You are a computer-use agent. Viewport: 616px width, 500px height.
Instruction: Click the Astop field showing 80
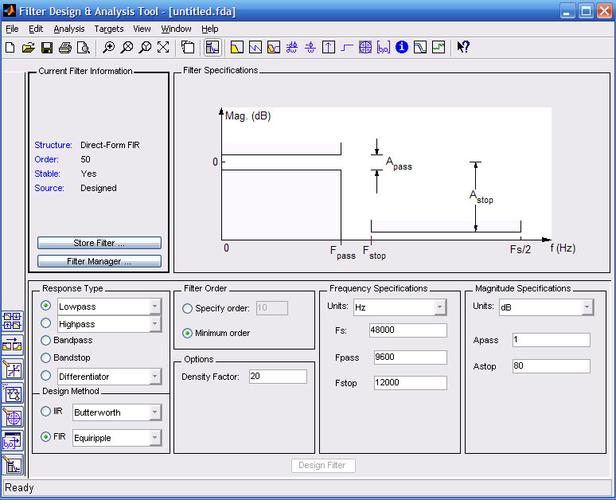[551, 366]
